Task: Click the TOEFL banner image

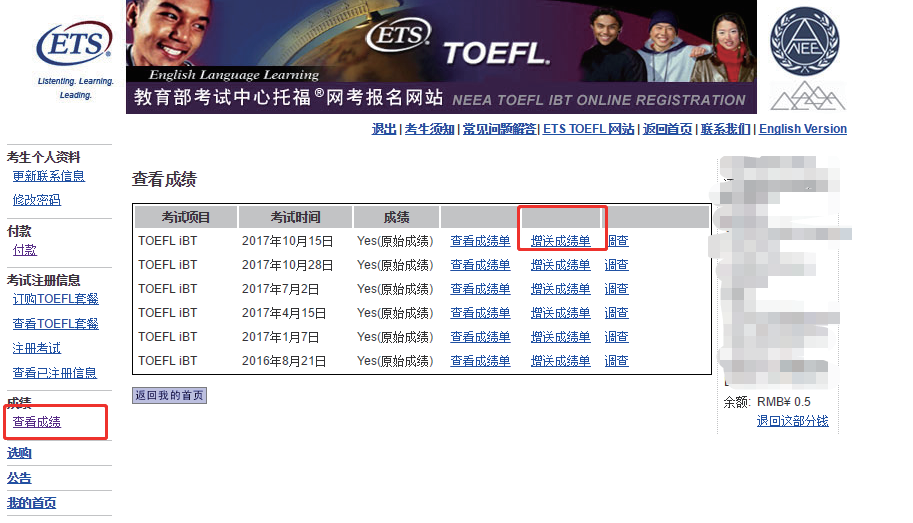Action: coord(441,56)
